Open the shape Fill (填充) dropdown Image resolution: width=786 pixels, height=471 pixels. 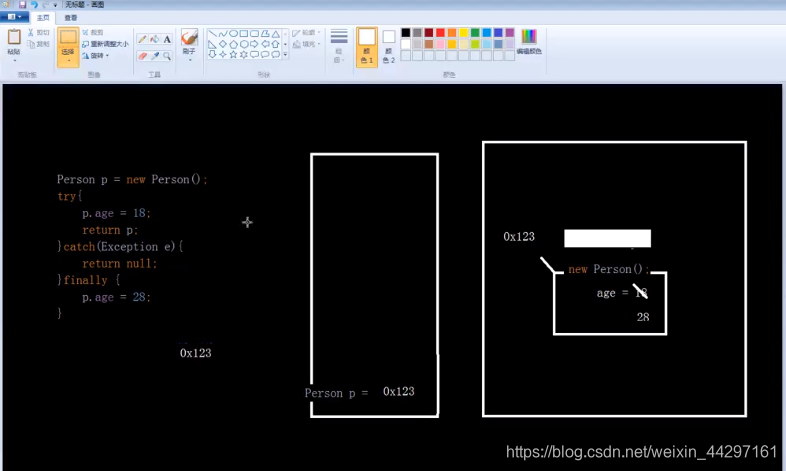[307, 44]
